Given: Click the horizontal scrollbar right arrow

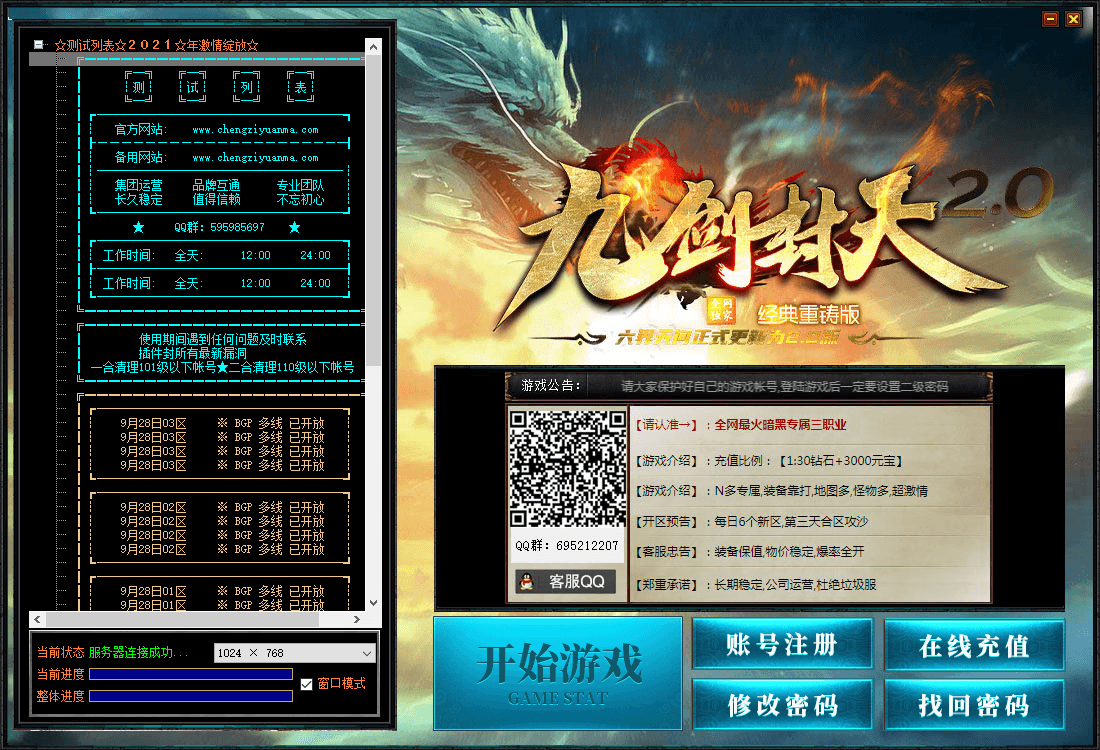Looking at the screenshot, I should 359,619.
